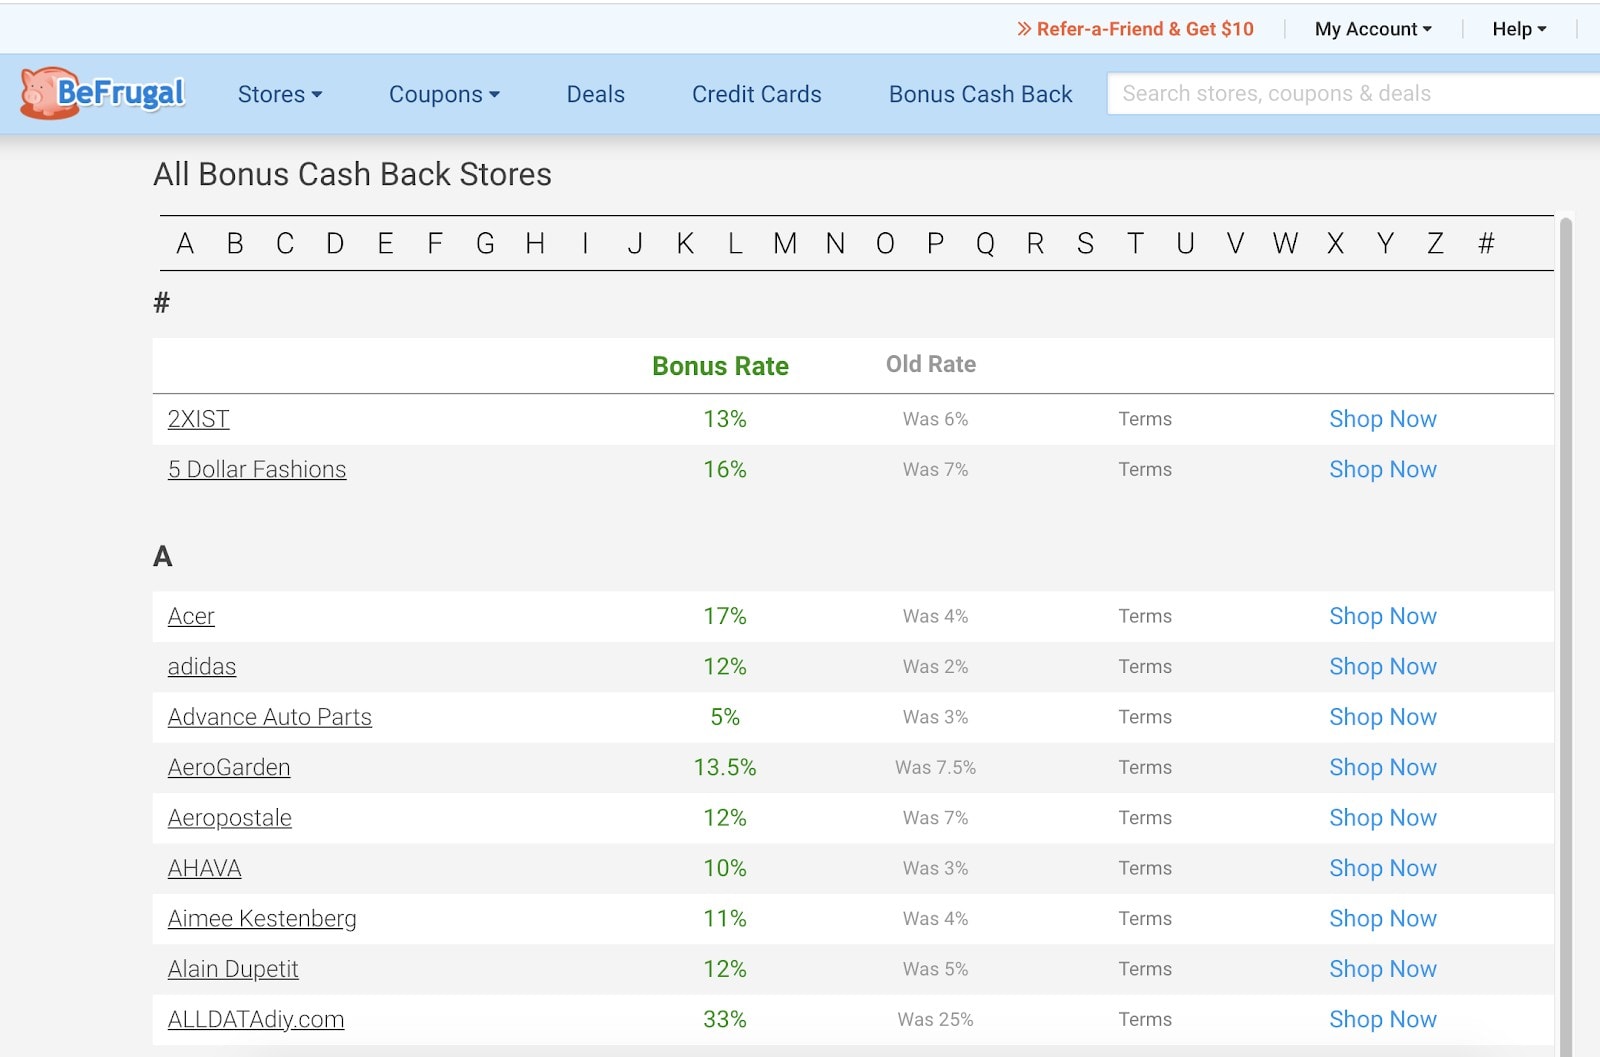This screenshot has height=1057, width=1600.
Task: Click Shop Now for adidas
Action: [1383, 666]
